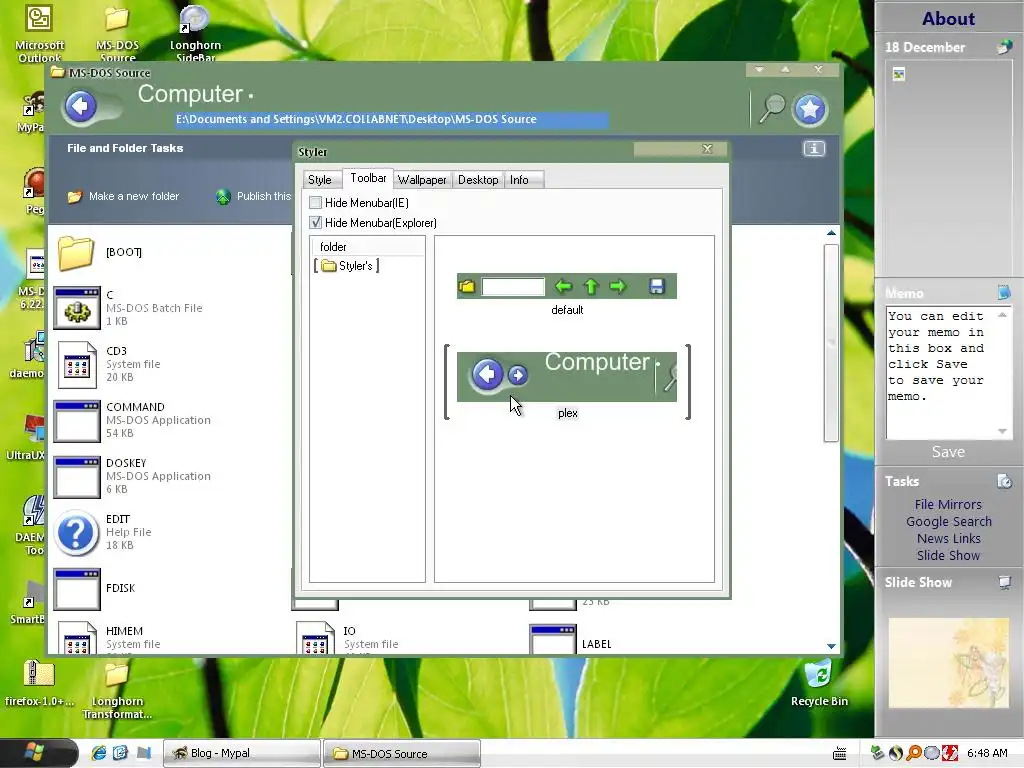Open the Windows Start button

click(x=39, y=753)
